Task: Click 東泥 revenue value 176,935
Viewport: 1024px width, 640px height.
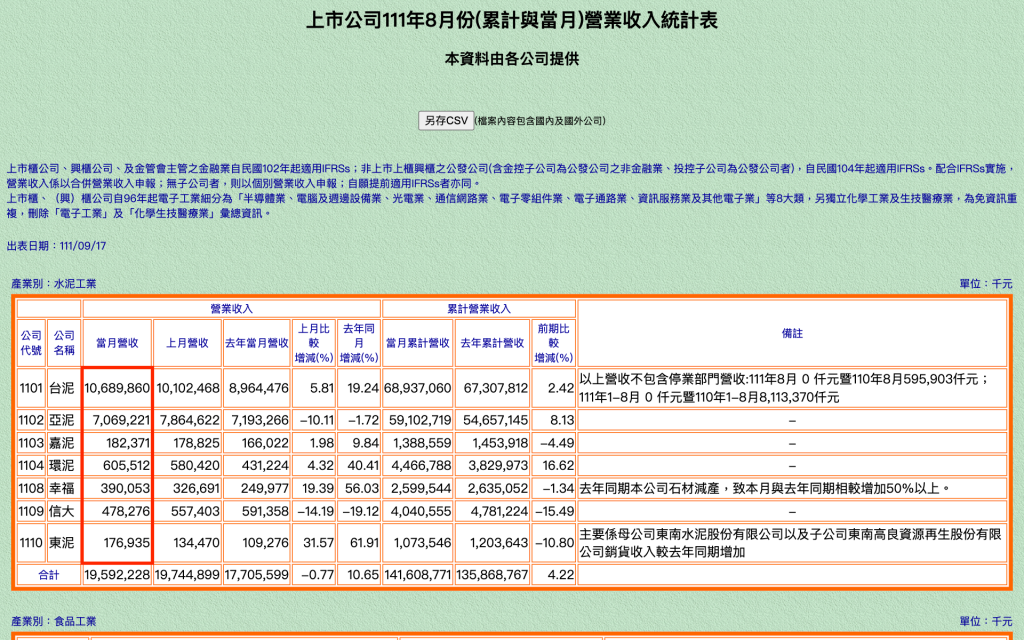Action: (118, 543)
